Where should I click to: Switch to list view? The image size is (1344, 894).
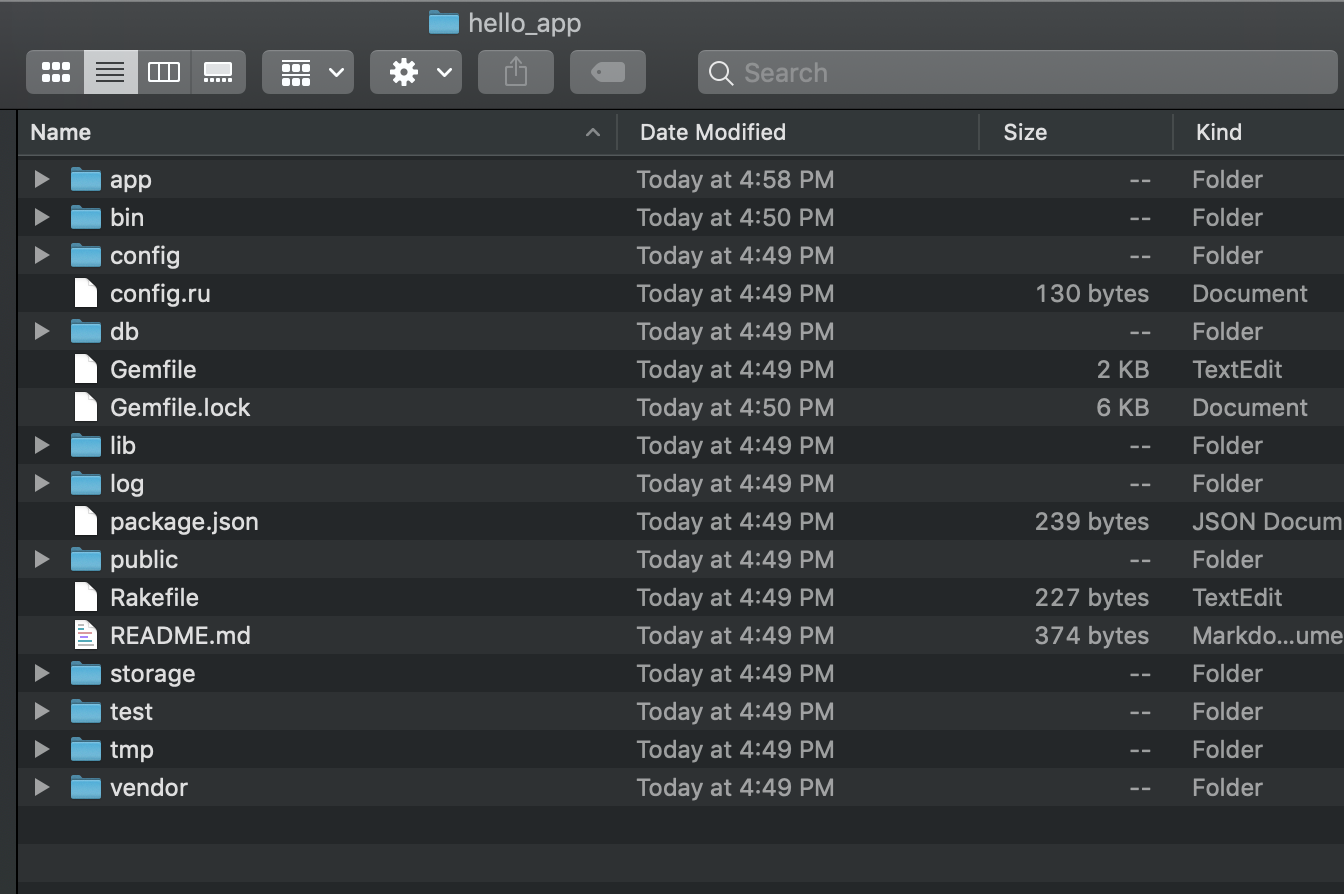pyautogui.click(x=110, y=72)
